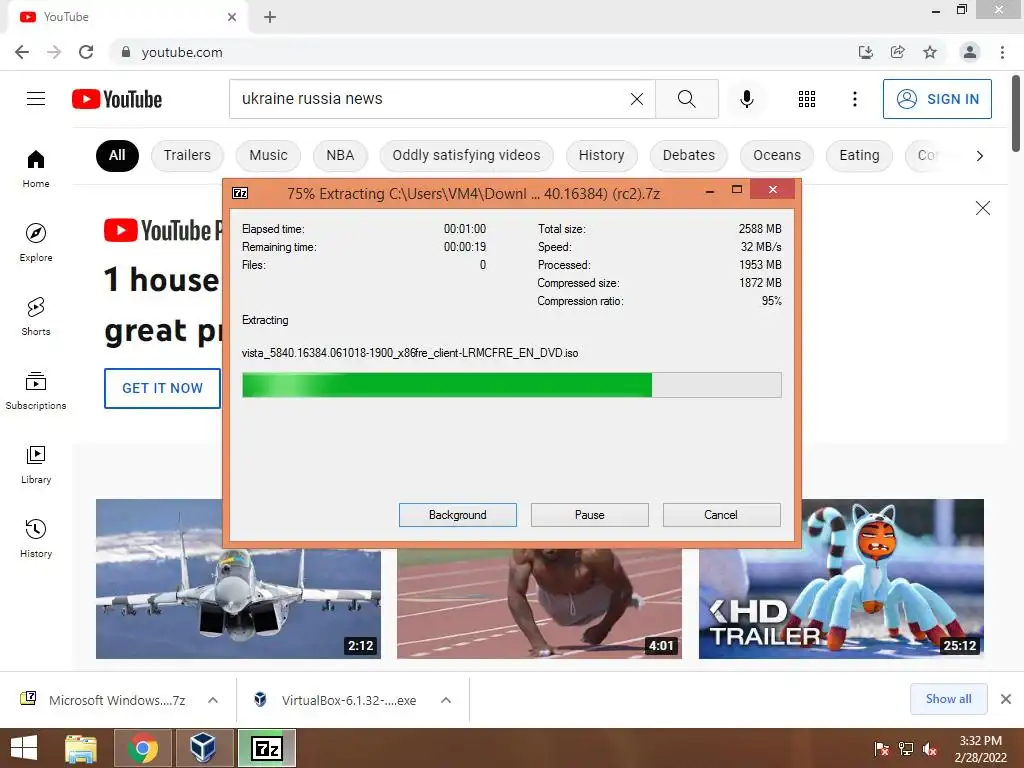Open File Explorer from the taskbar

click(x=81, y=748)
